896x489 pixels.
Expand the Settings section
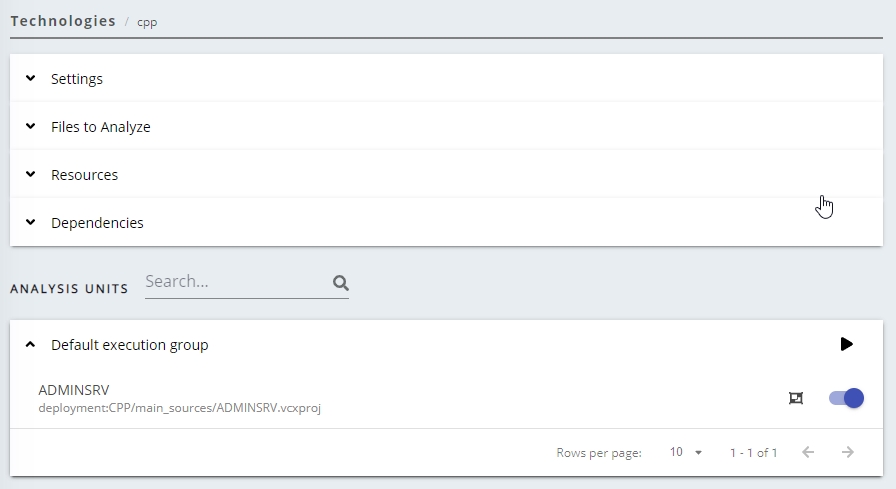(x=31, y=78)
